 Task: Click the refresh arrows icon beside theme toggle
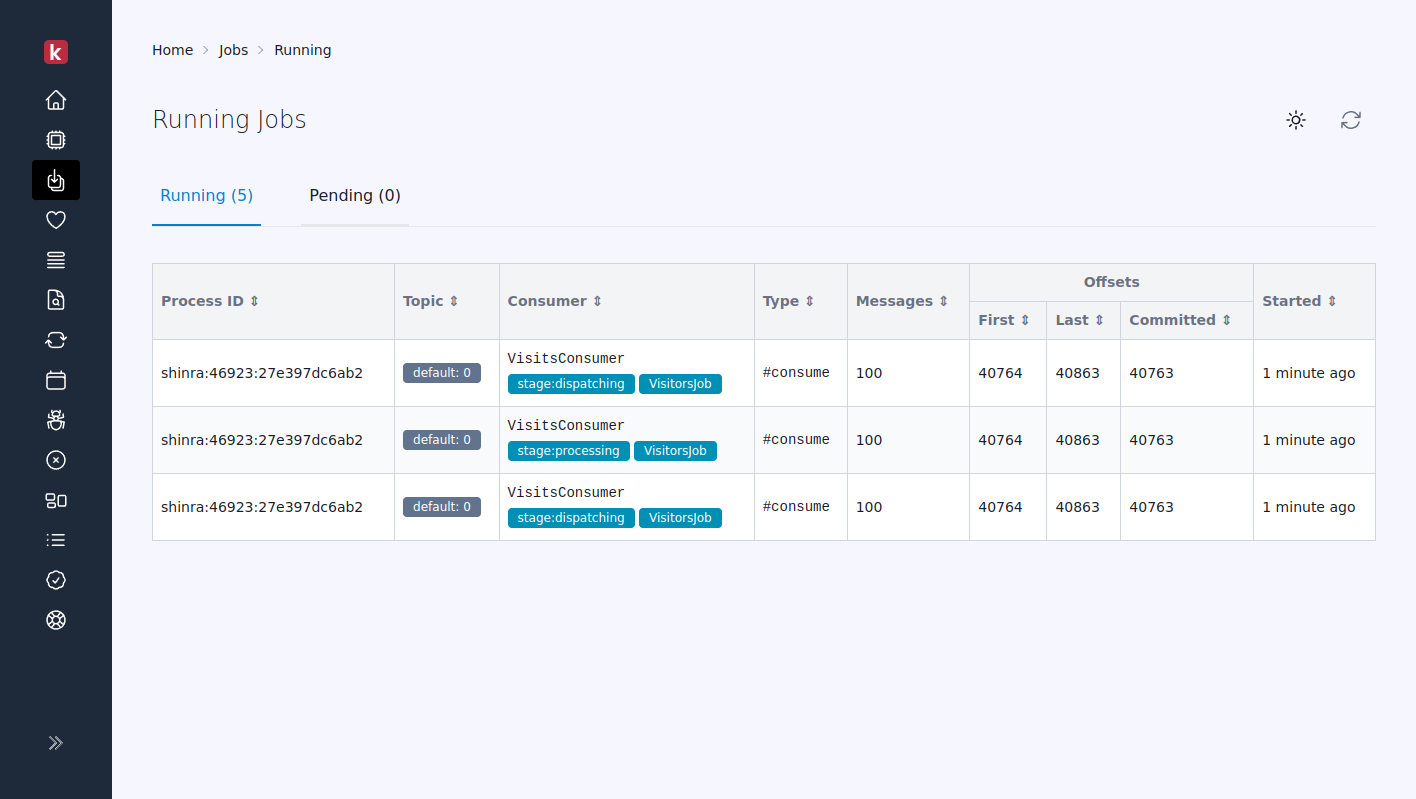coord(1351,120)
